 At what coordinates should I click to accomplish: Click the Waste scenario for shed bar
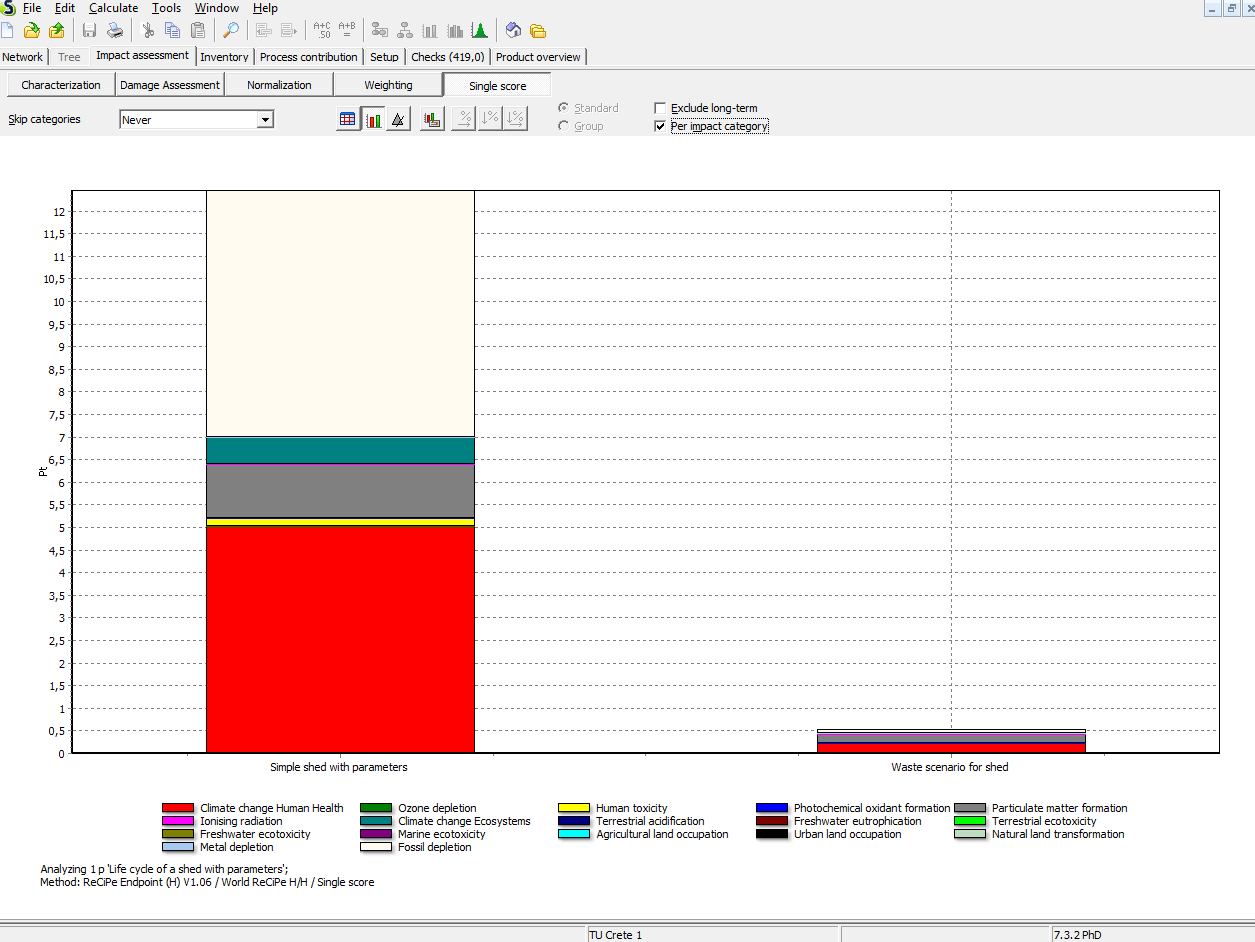click(951, 741)
